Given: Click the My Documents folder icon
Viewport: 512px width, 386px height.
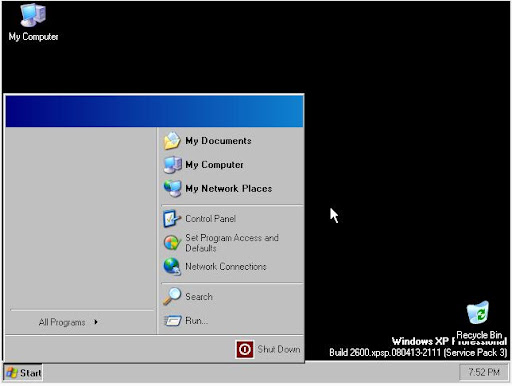Looking at the screenshot, I should [172, 141].
